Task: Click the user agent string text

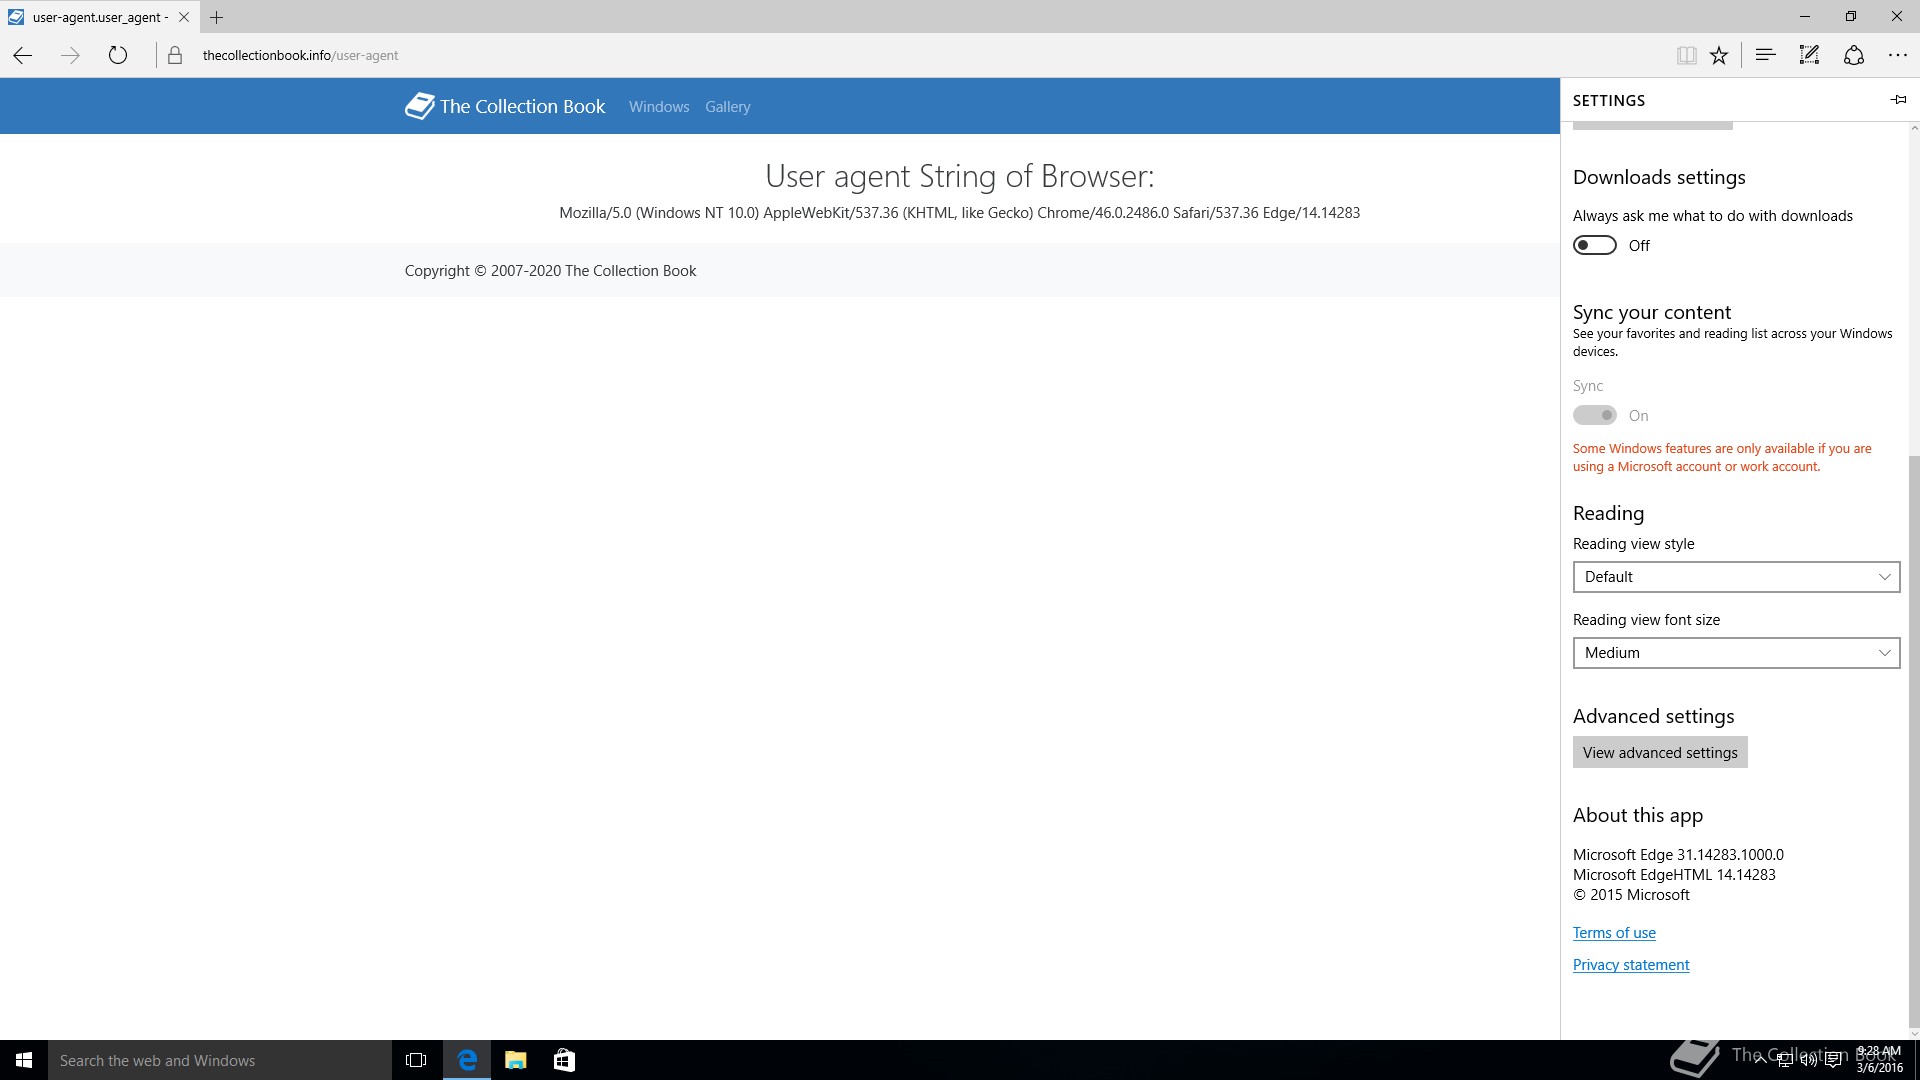Action: click(959, 213)
